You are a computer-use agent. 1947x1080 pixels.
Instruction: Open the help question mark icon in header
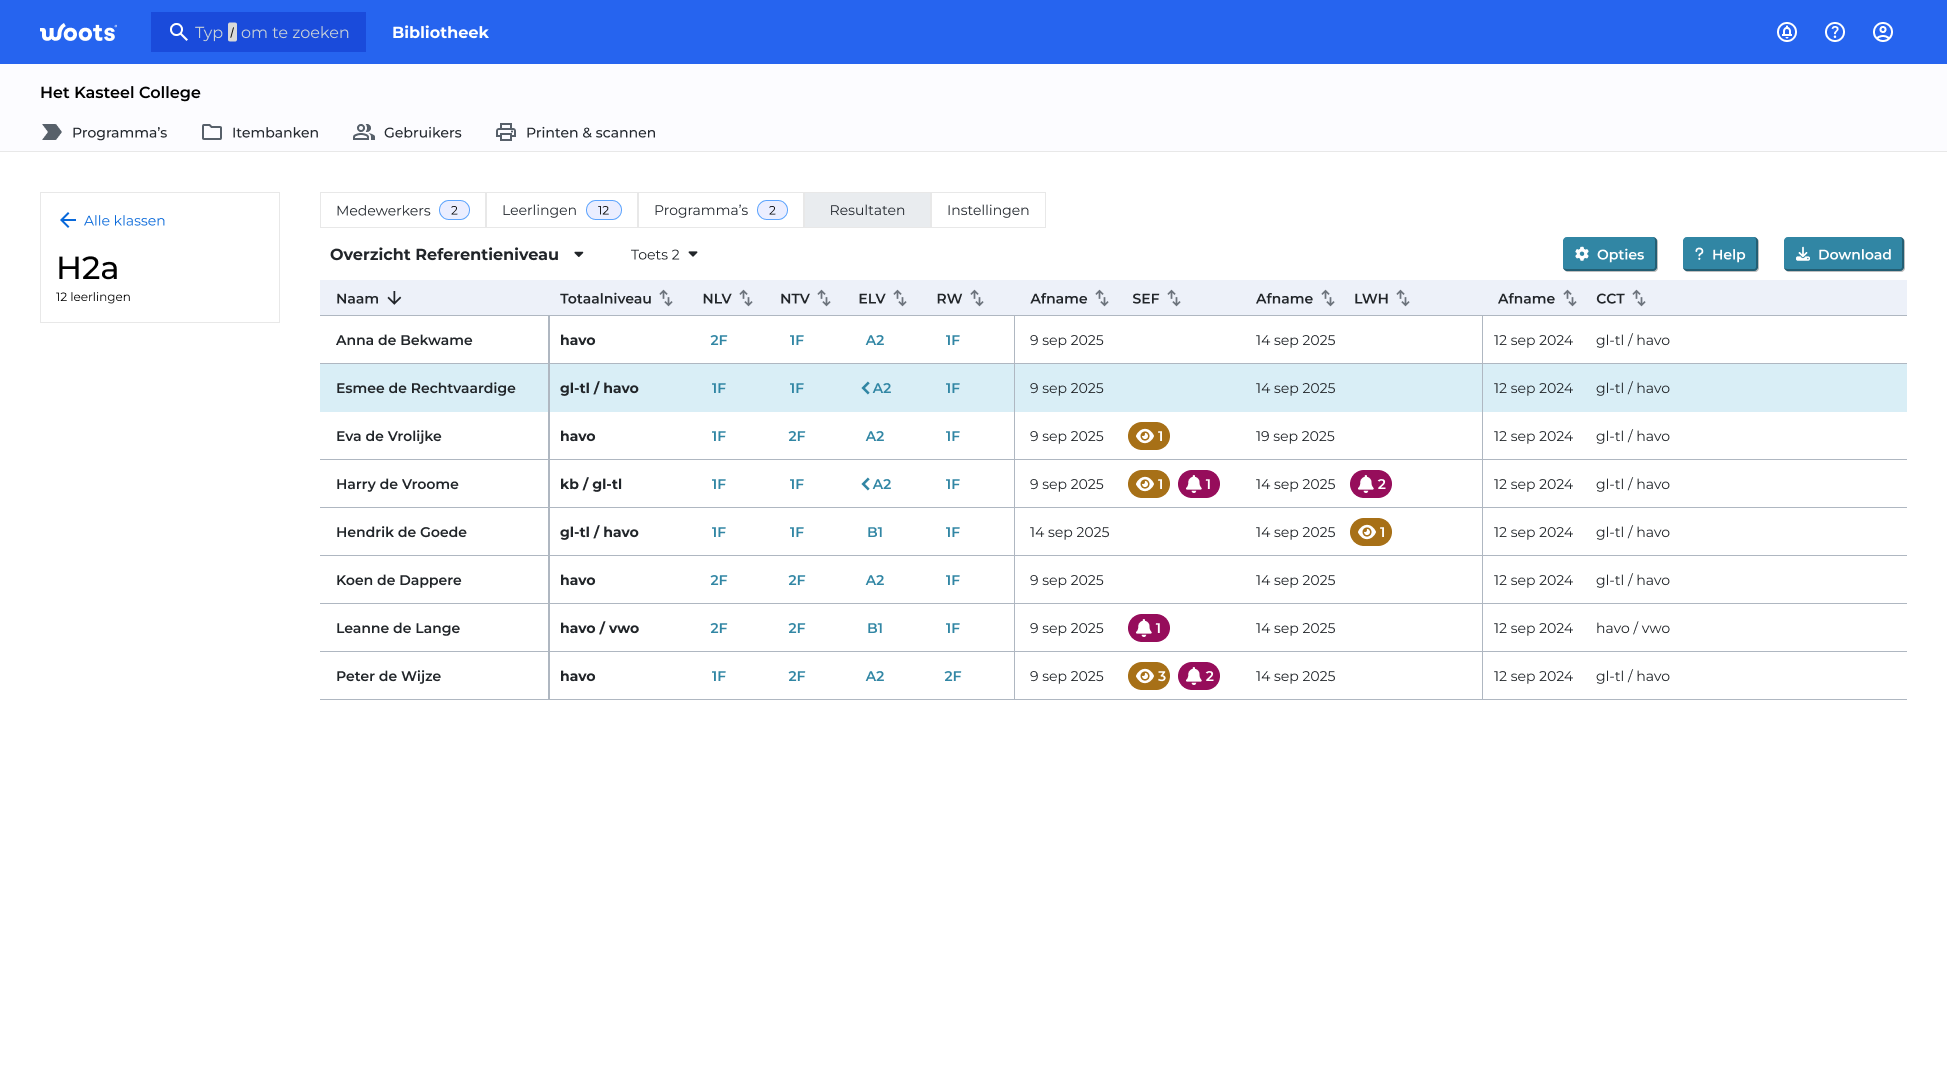coord(1835,32)
